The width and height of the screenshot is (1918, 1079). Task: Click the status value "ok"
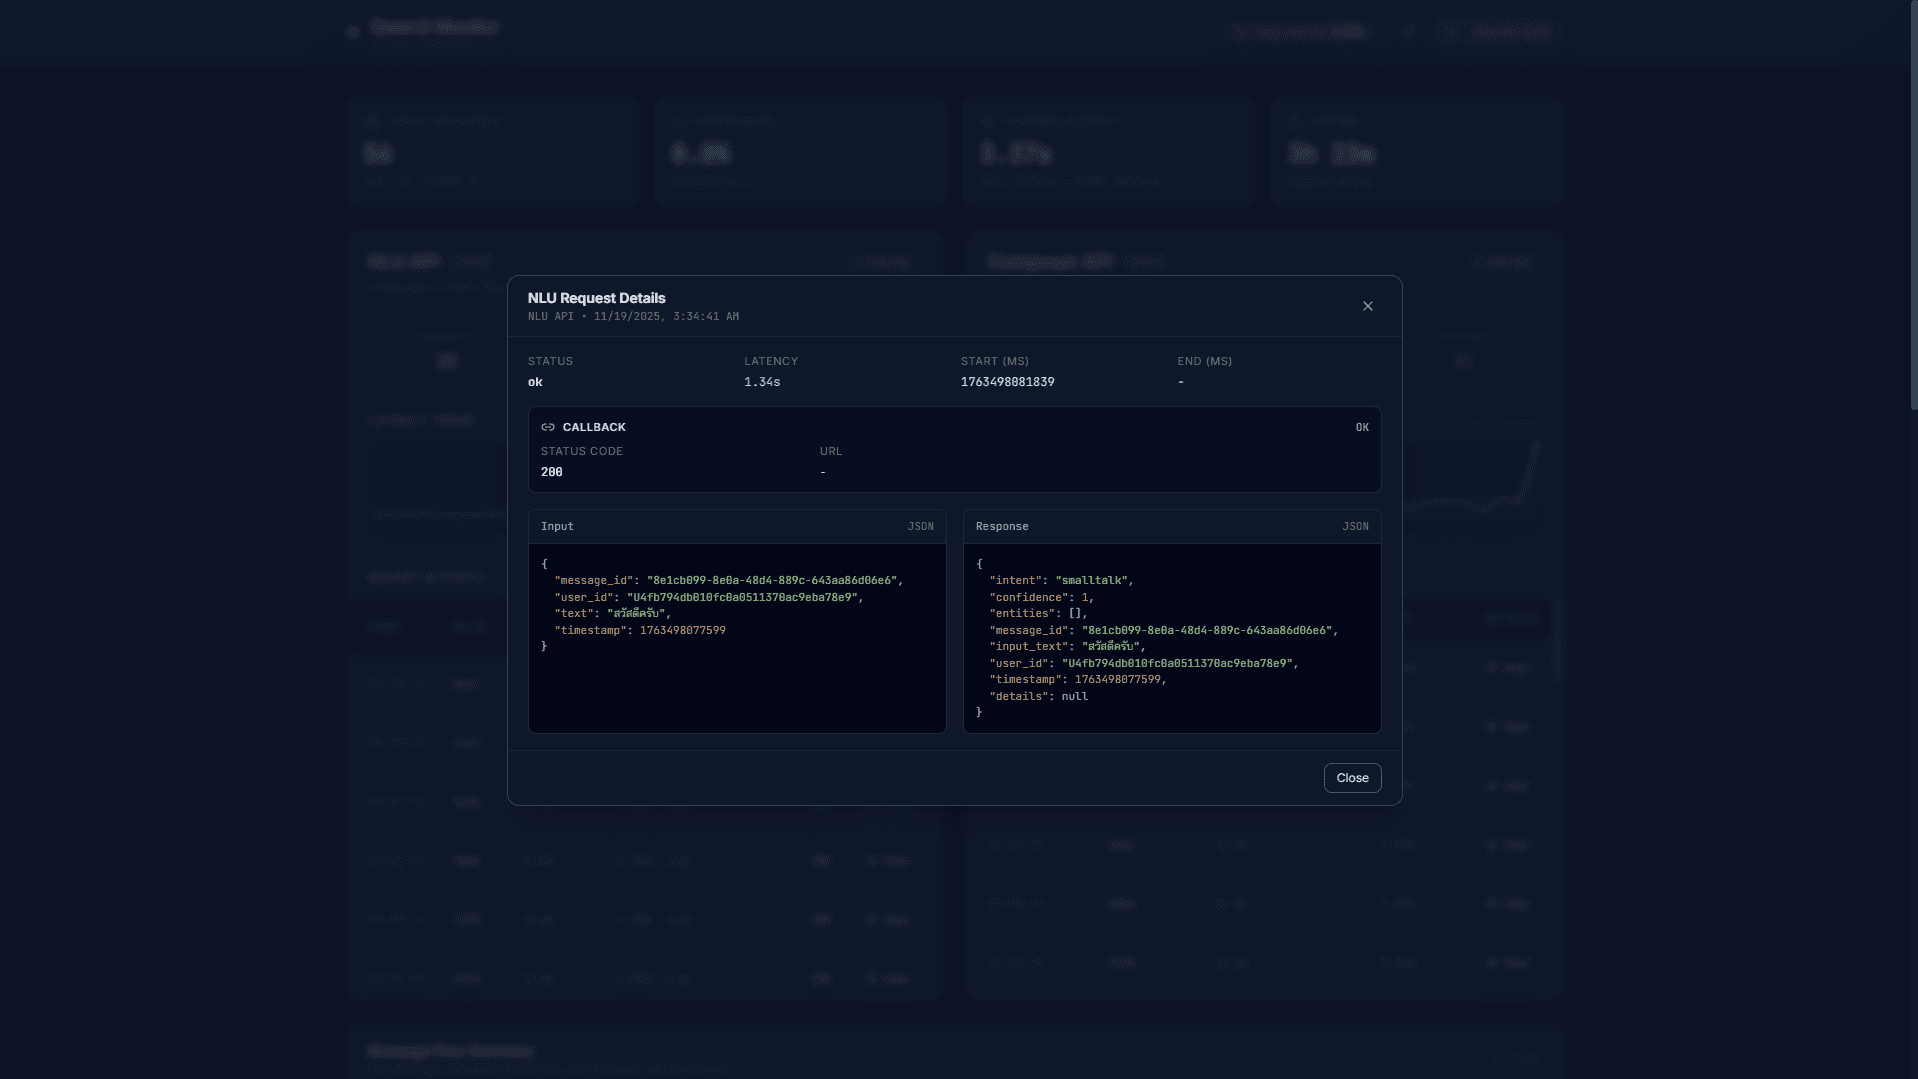coord(535,382)
